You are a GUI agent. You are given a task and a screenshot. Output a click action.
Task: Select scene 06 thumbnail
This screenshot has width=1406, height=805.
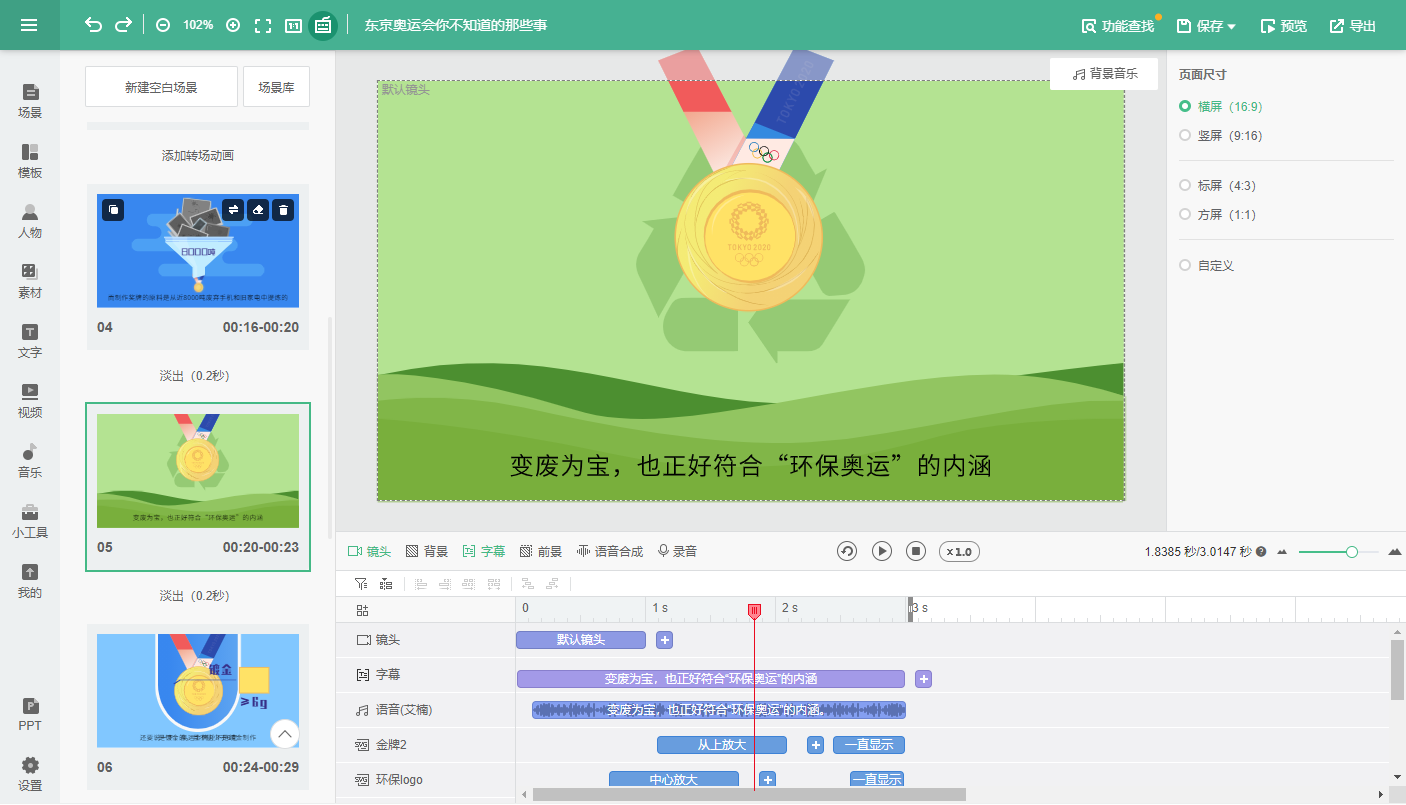pos(198,691)
